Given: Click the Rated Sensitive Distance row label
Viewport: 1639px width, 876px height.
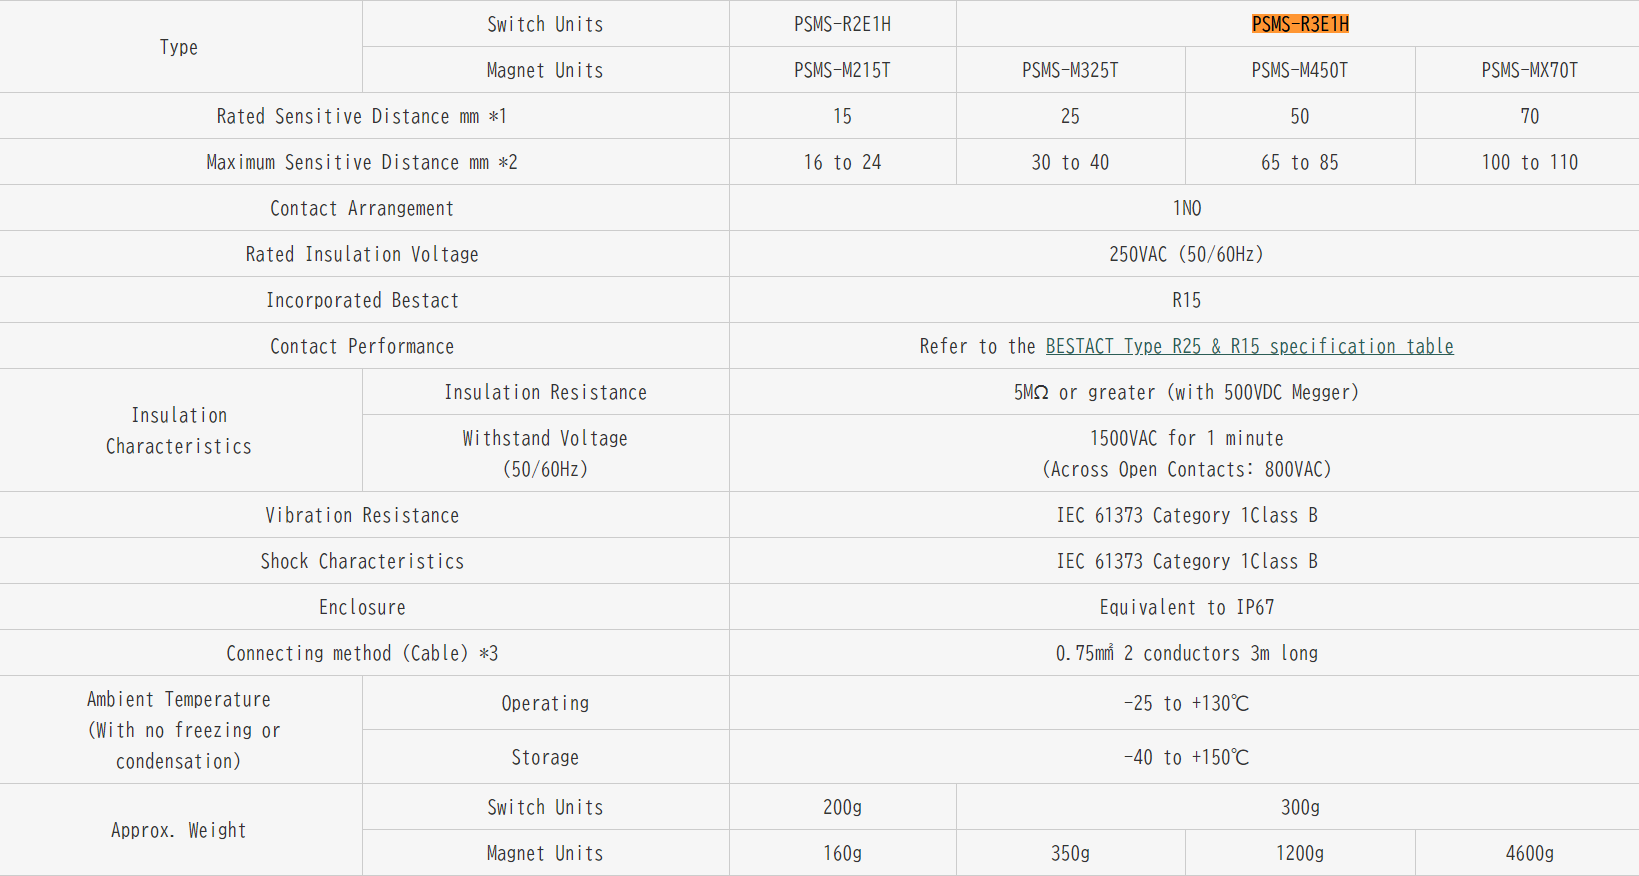Looking at the screenshot, I should pos(362,116).
